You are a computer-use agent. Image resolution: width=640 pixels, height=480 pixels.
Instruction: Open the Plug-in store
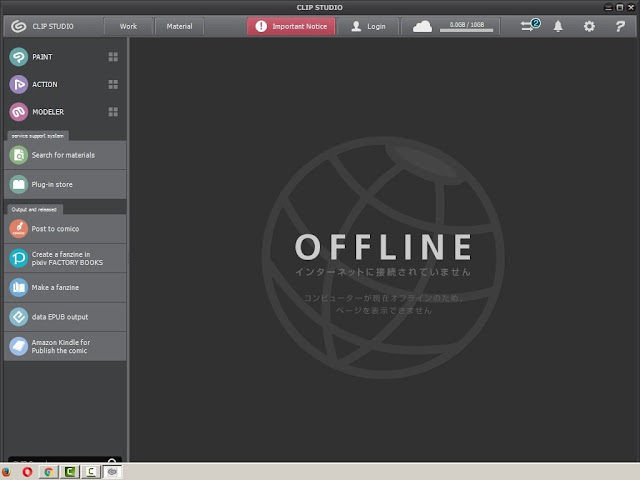(65, 184)
